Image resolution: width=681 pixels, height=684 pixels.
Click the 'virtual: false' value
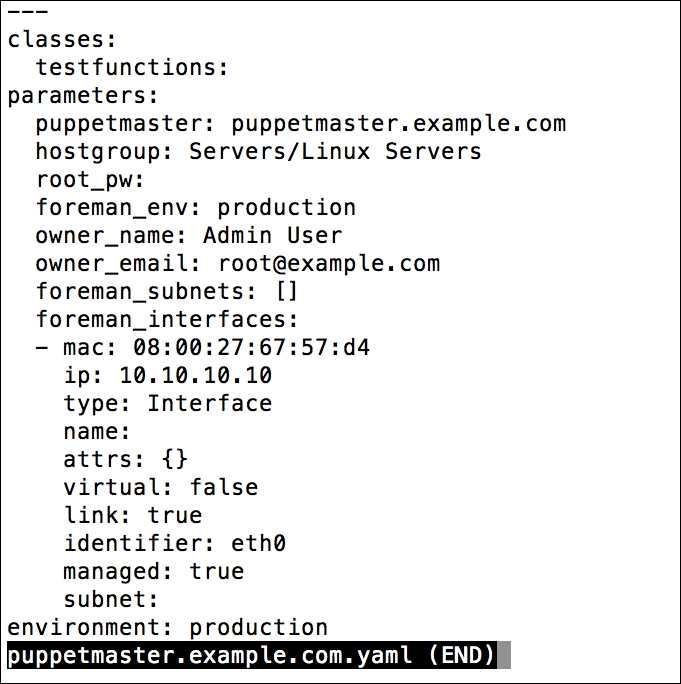click(223, 488)
